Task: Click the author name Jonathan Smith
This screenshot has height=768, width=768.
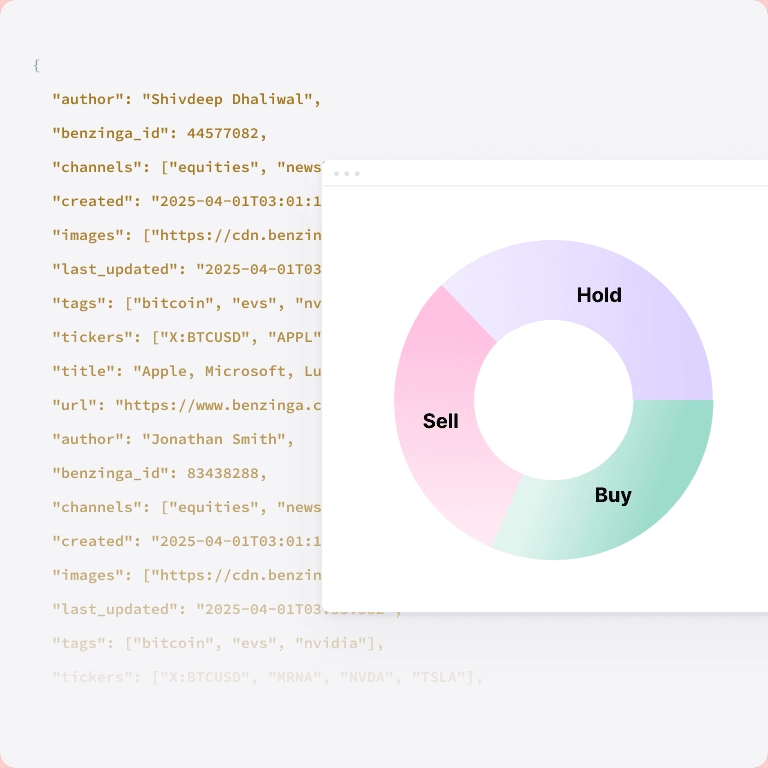Action: tap(217, 439)
